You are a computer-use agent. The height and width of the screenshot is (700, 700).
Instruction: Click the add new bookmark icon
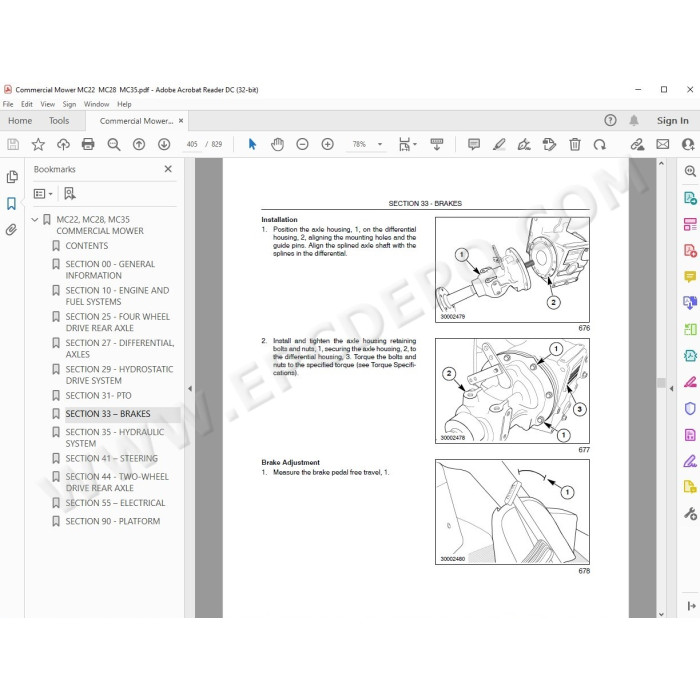70,194
